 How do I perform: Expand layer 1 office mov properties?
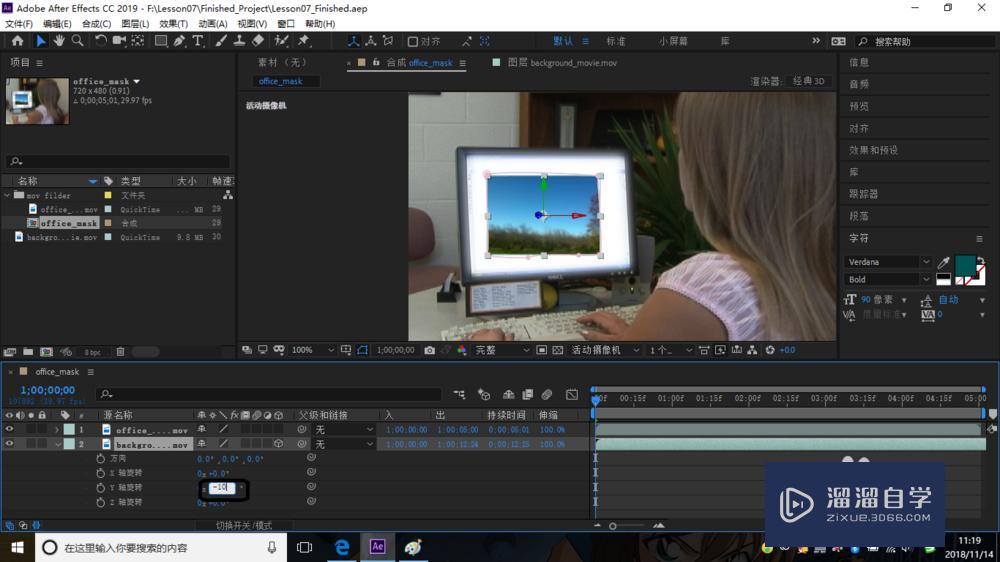(x=57, y=430)
